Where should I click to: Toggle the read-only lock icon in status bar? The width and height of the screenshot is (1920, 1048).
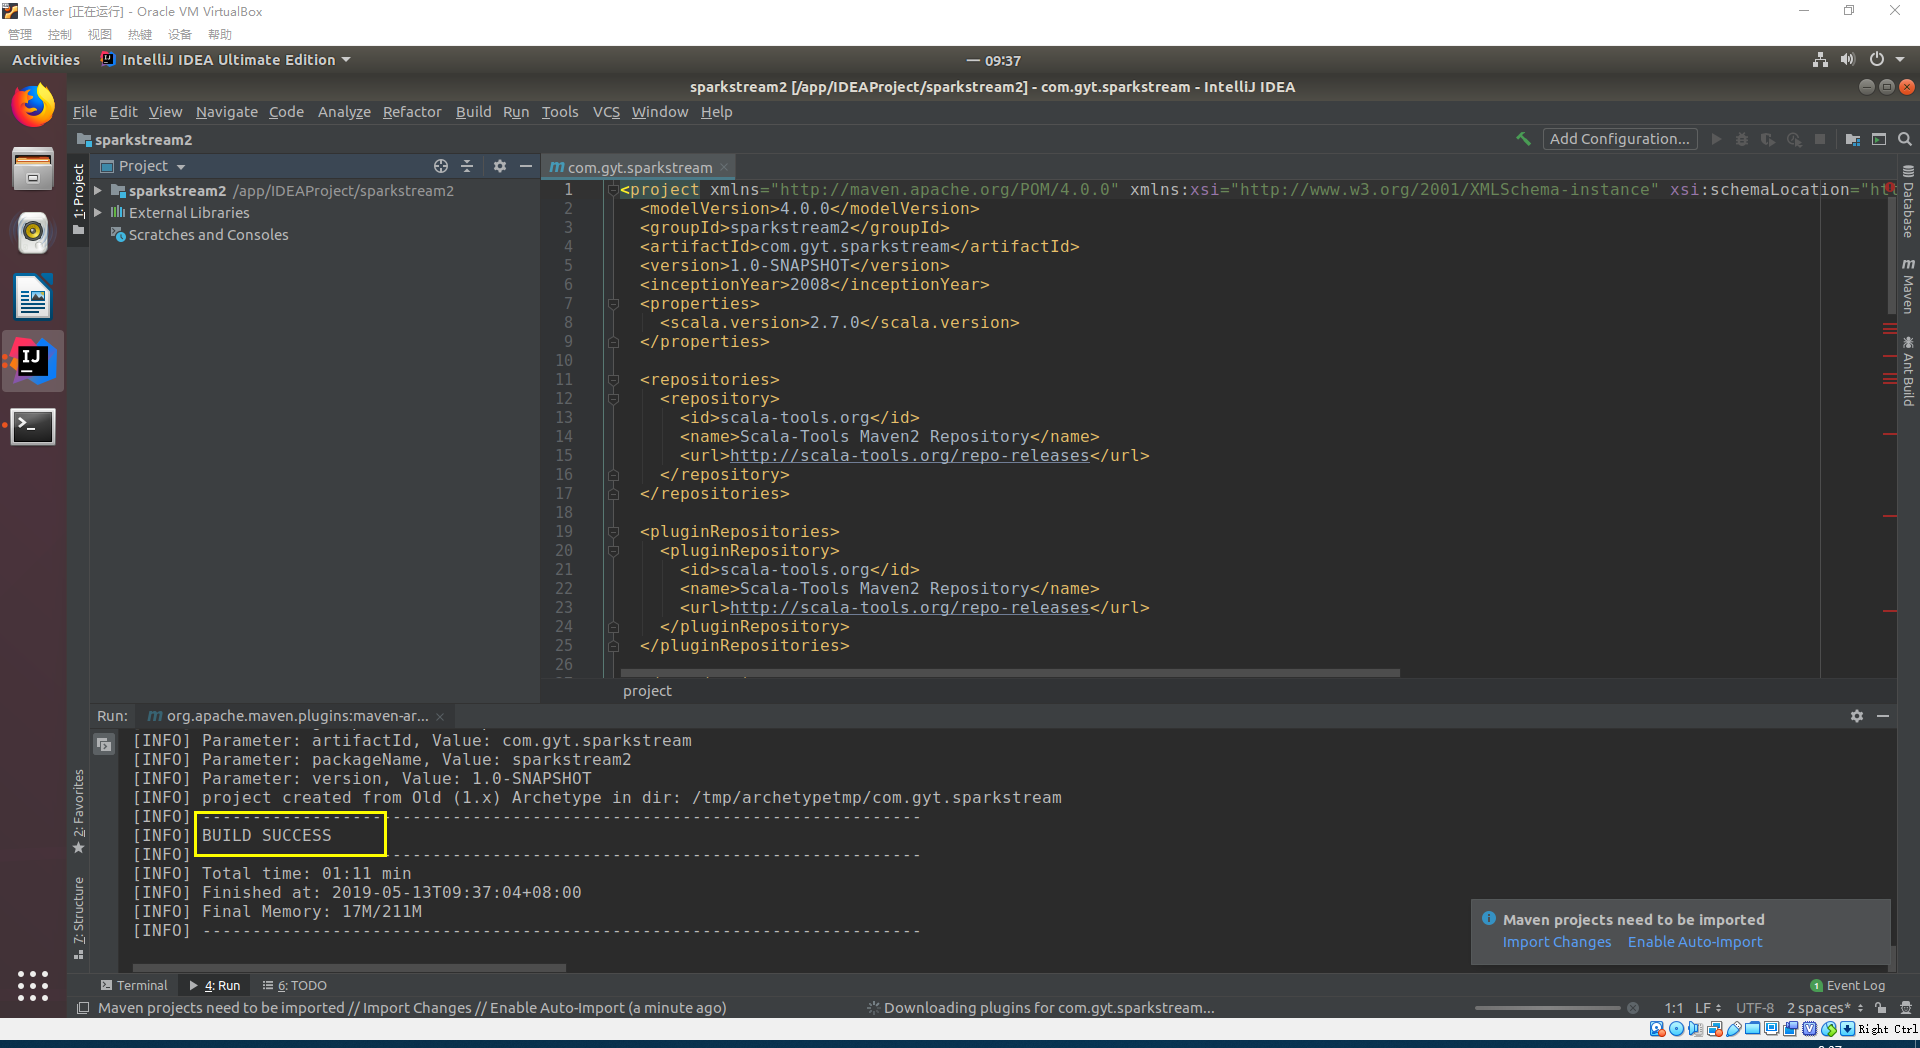tap(1881, 1008)
